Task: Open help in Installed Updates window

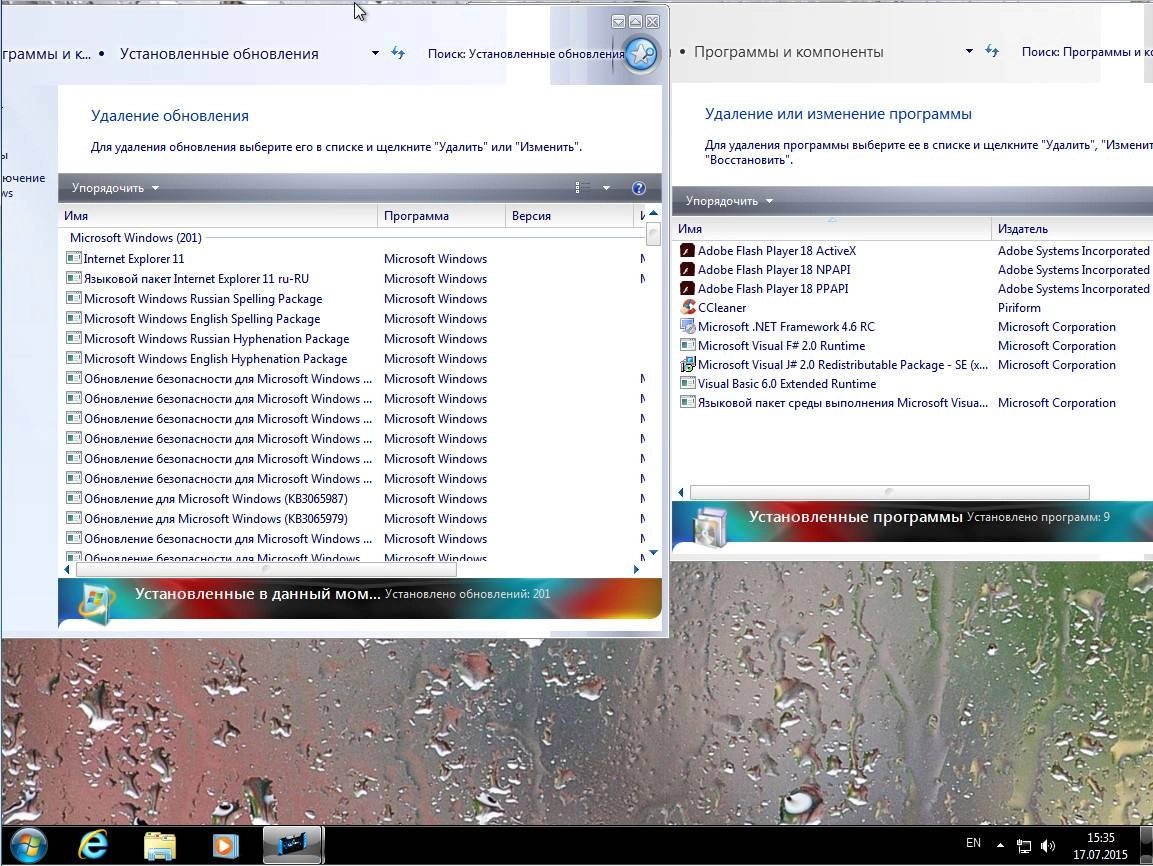Action: click(639, 188)
